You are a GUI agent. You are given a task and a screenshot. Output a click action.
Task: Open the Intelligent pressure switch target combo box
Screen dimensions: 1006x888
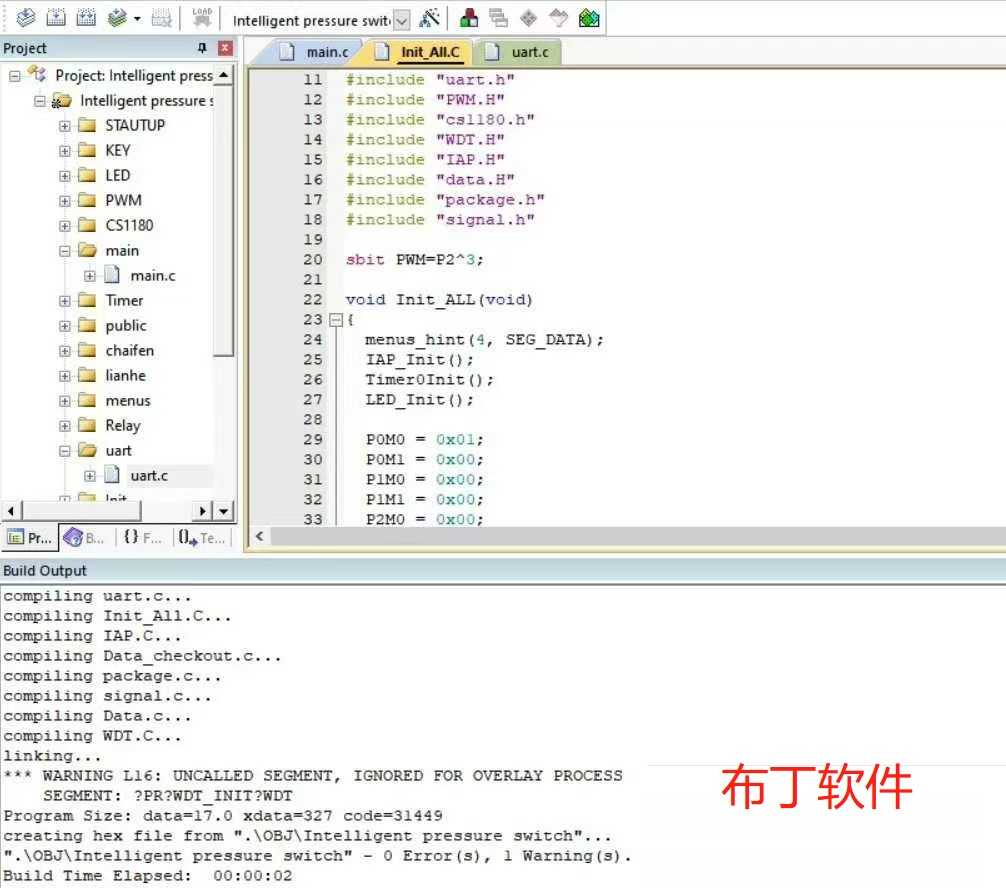(x=402, y=21)
